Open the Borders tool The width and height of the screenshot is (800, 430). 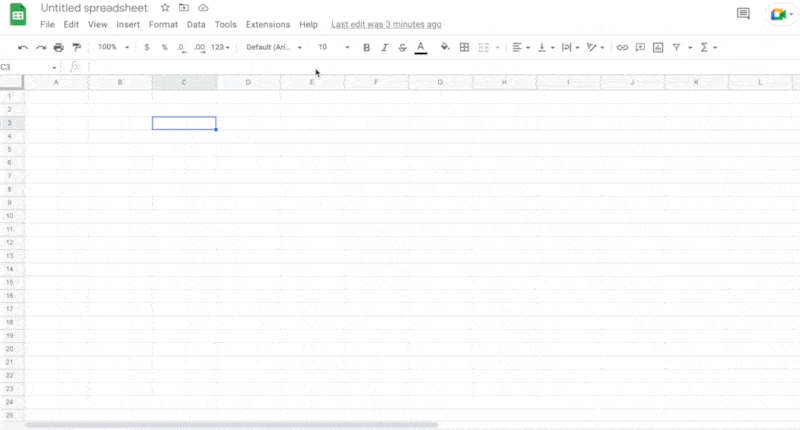click(x=464, y=47)
